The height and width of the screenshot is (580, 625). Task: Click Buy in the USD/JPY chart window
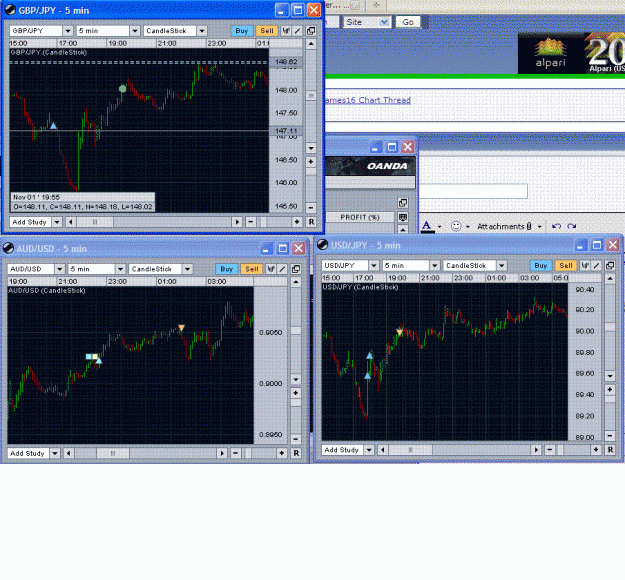pyautogui.click(x=541, y=265)
